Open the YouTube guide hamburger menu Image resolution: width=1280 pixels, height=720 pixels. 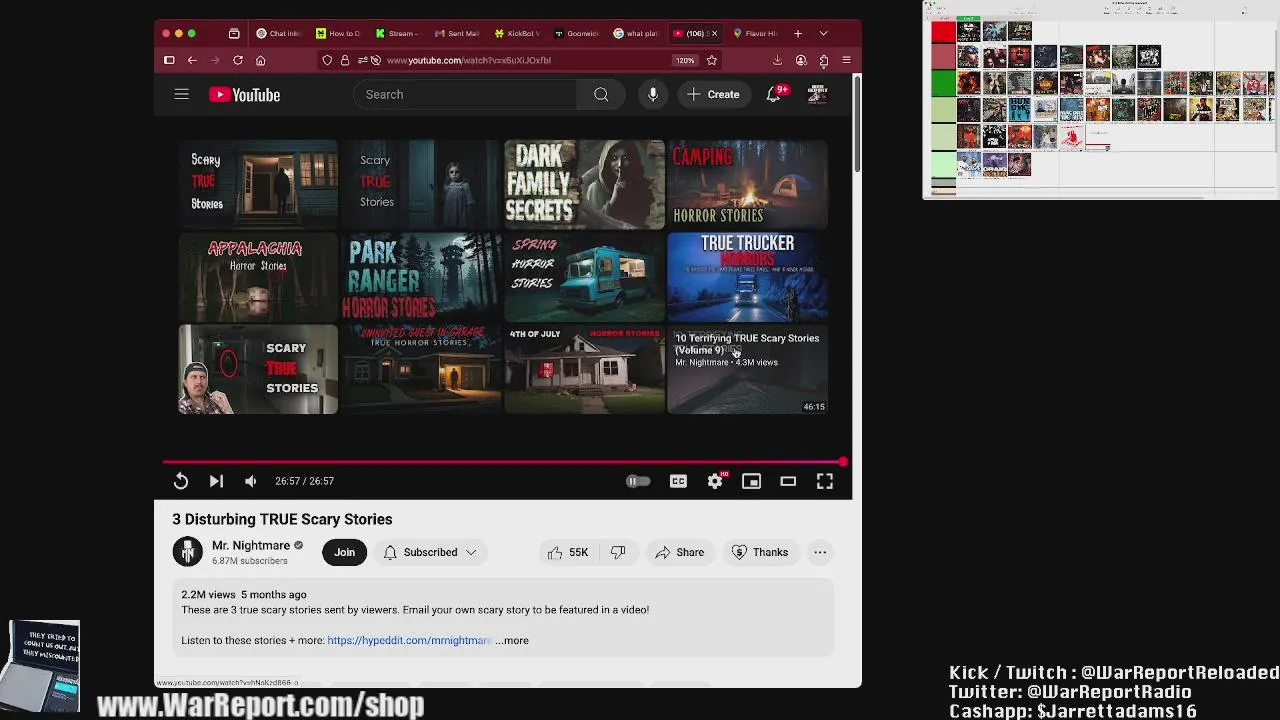pyautogui.click(x=181, y=94)
